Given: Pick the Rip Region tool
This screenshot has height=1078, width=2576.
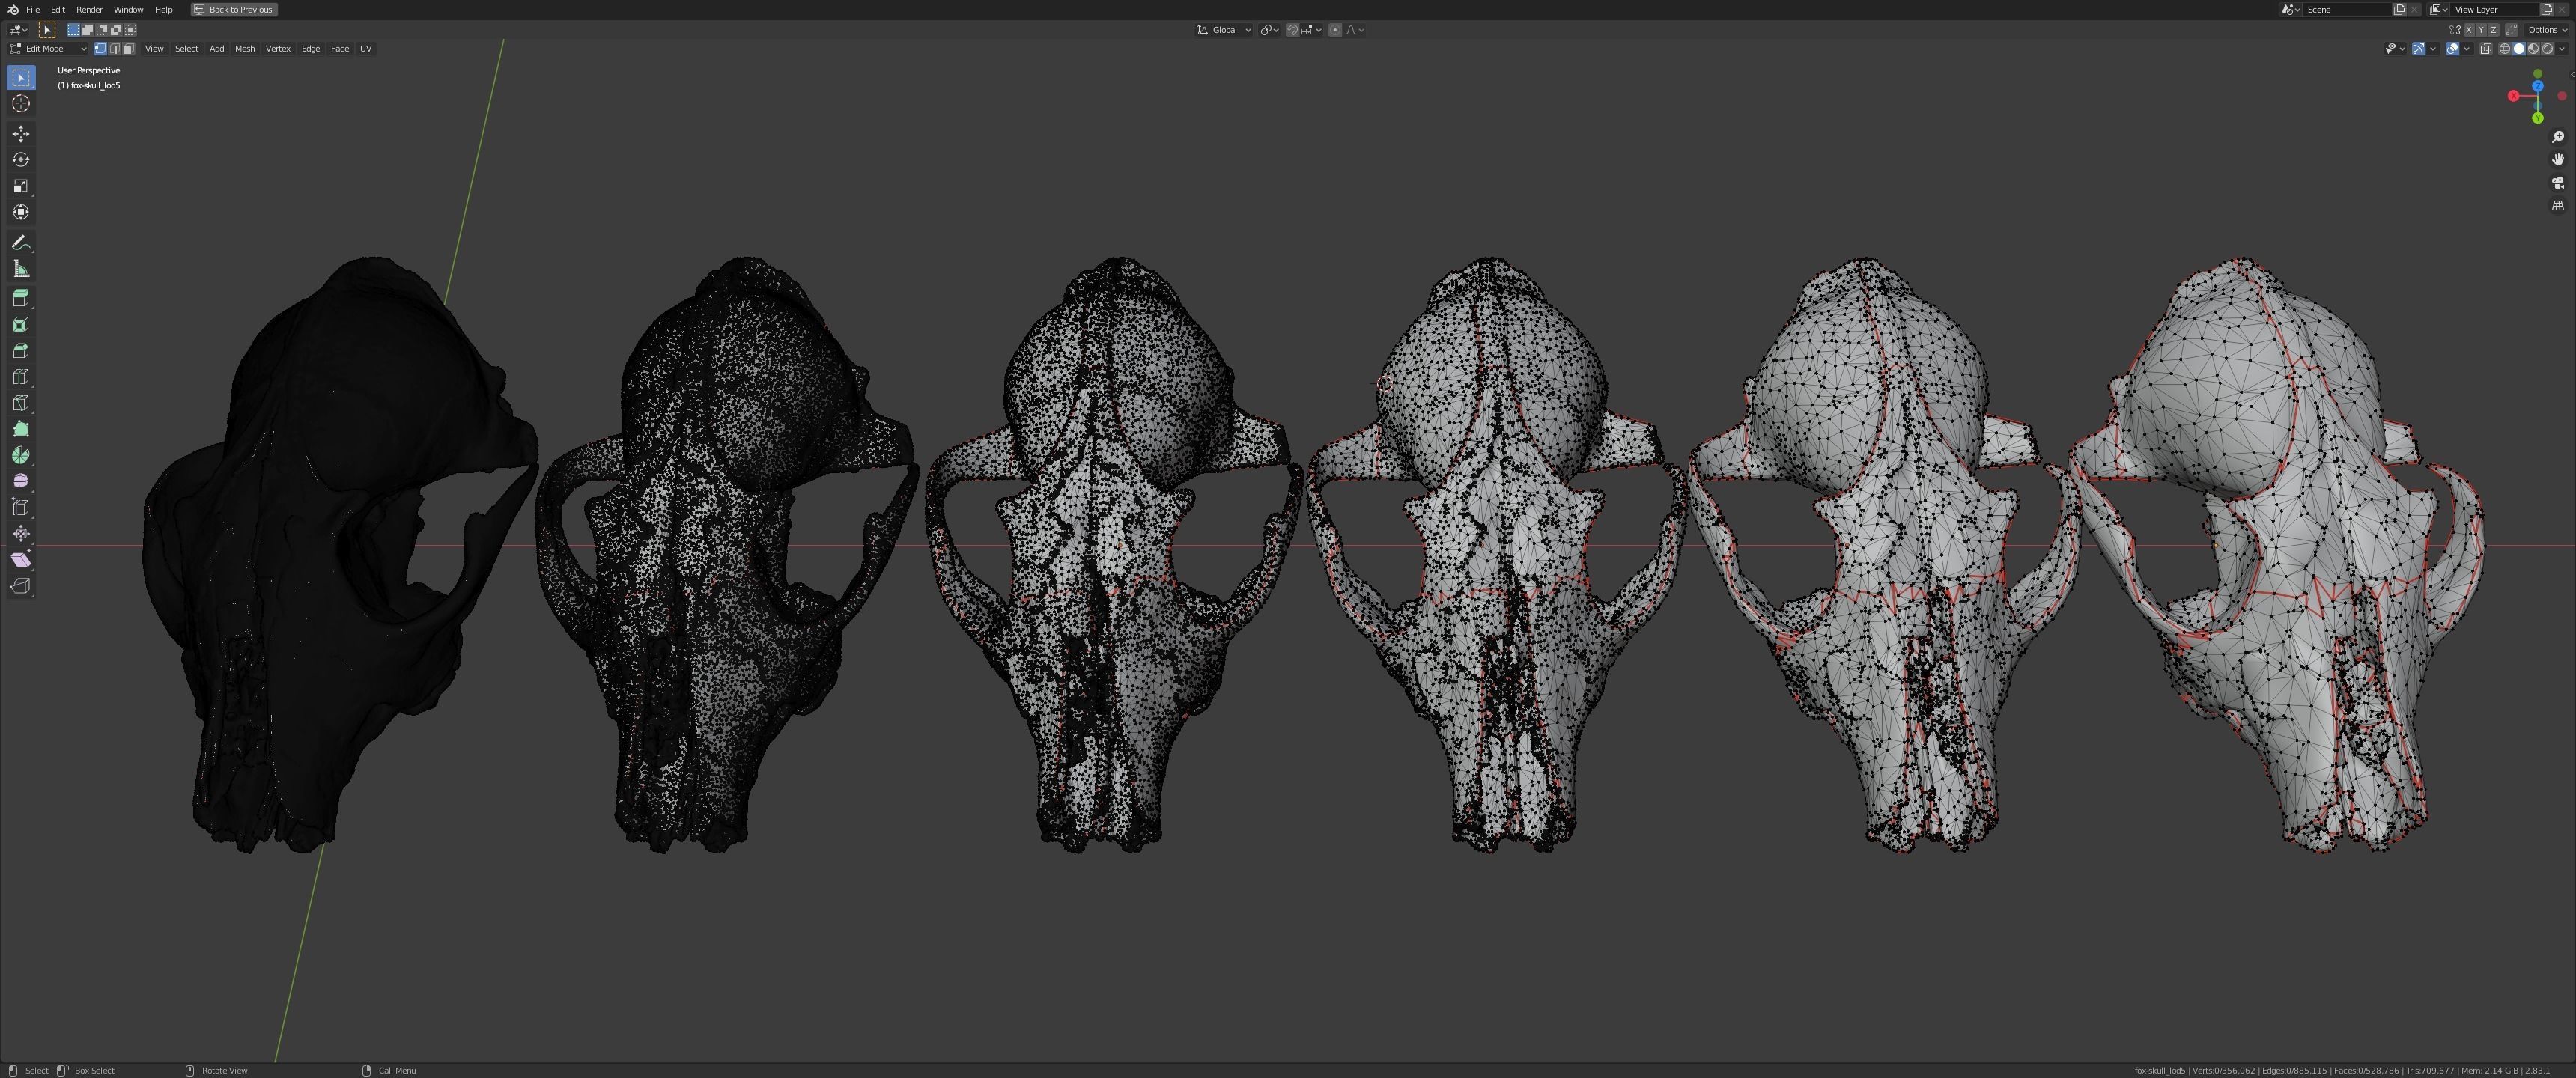Looking at the screenshot, I should pos(21,586).
